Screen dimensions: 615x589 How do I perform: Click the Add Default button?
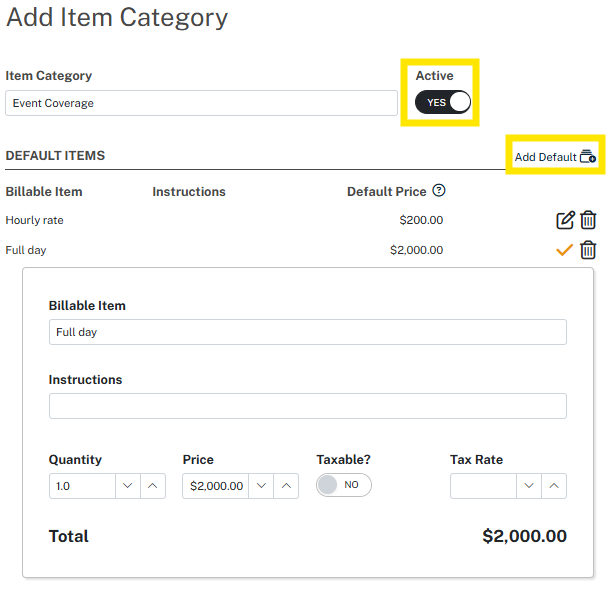click(555, 157)
